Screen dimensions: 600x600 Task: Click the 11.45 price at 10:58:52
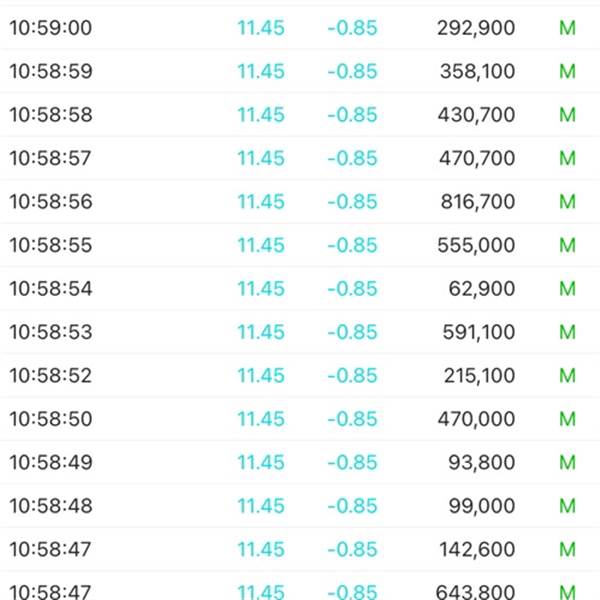click(261, 375)
